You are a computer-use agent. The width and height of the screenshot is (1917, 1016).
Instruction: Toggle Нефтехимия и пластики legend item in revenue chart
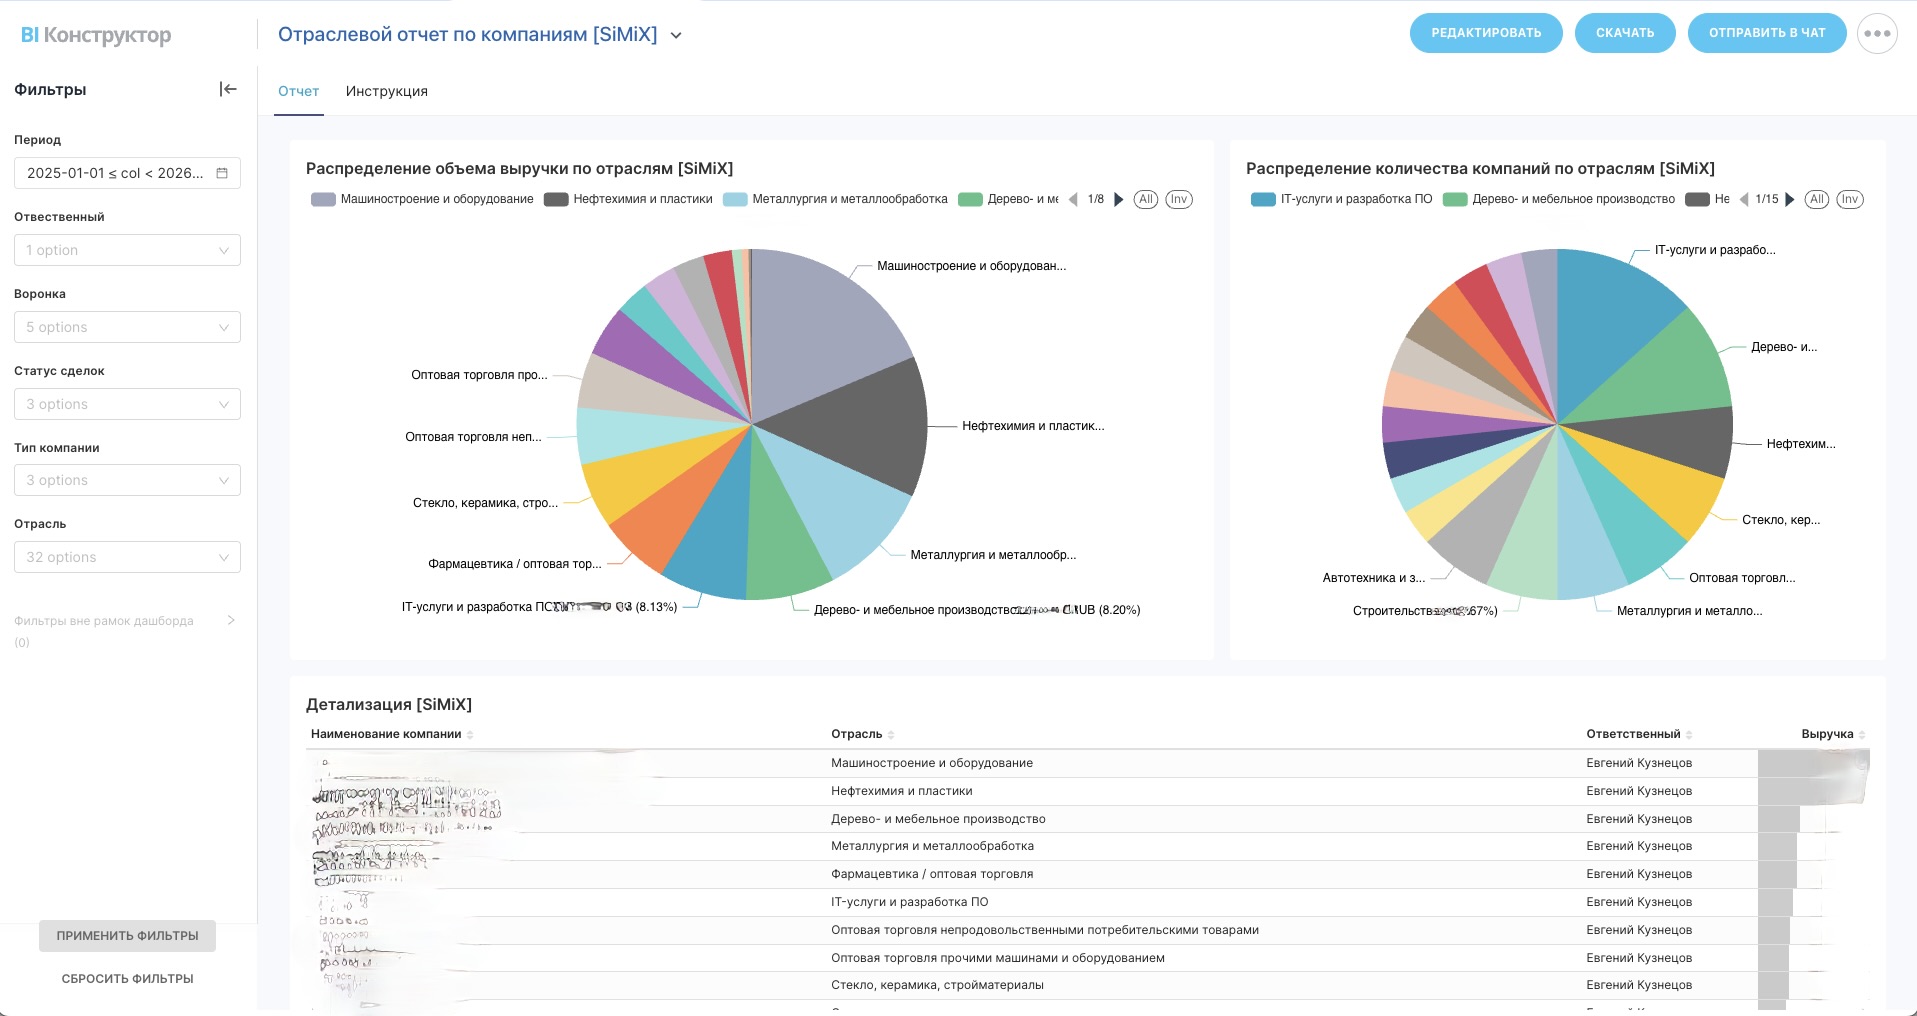pos(628,199)
